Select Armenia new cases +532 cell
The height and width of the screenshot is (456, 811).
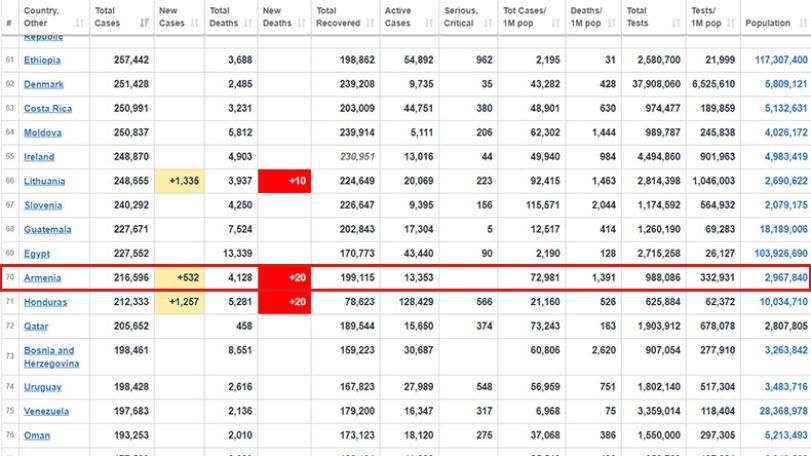pos(179,278)
